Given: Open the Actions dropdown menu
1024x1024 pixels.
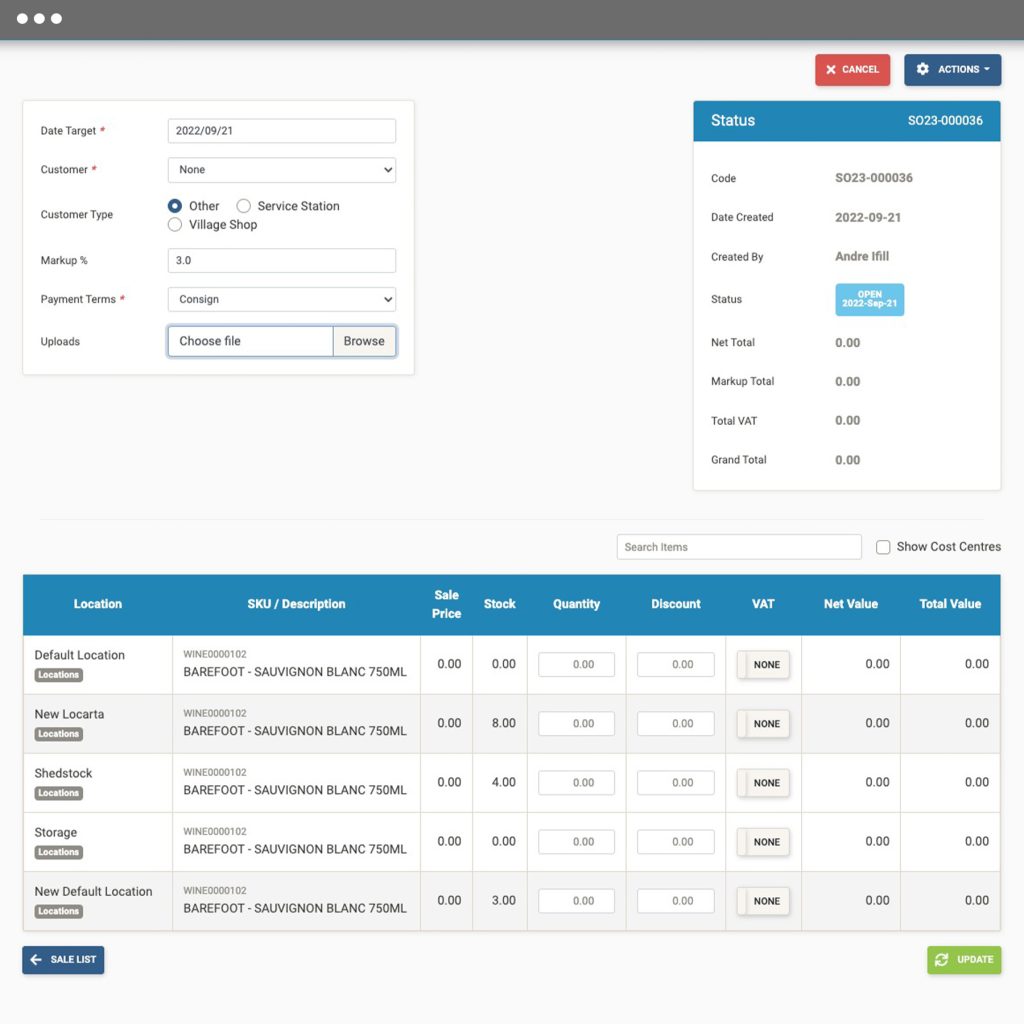Looking at the screenshot, I should (x=952, y=69).
